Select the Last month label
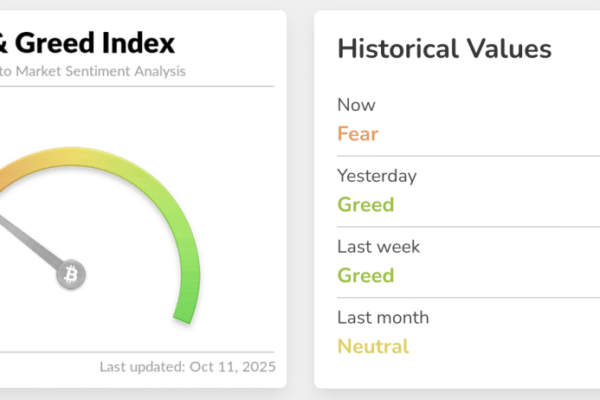This screenshot has height=400, width=600. coord(383,317)
